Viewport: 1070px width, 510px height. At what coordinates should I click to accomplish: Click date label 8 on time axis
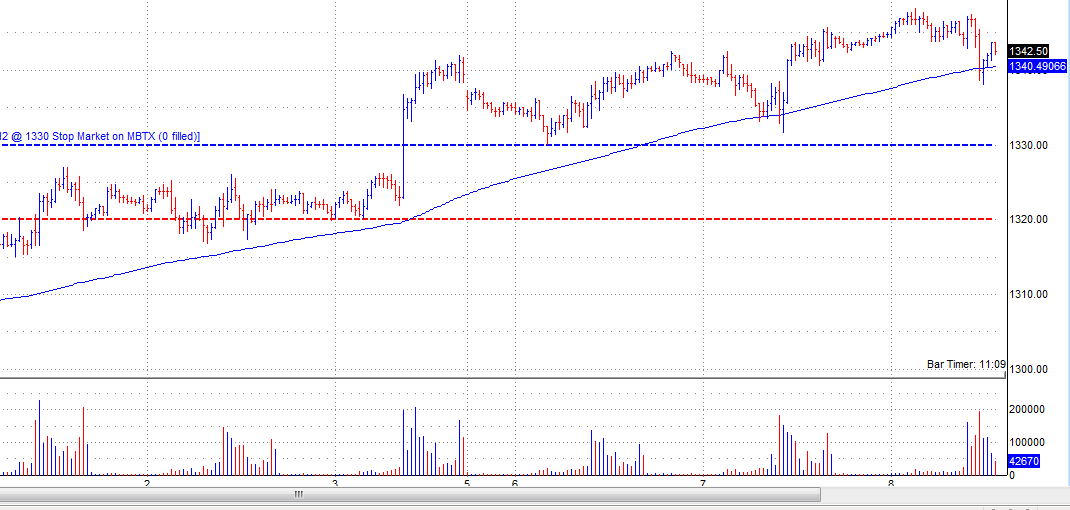(891, 483)
